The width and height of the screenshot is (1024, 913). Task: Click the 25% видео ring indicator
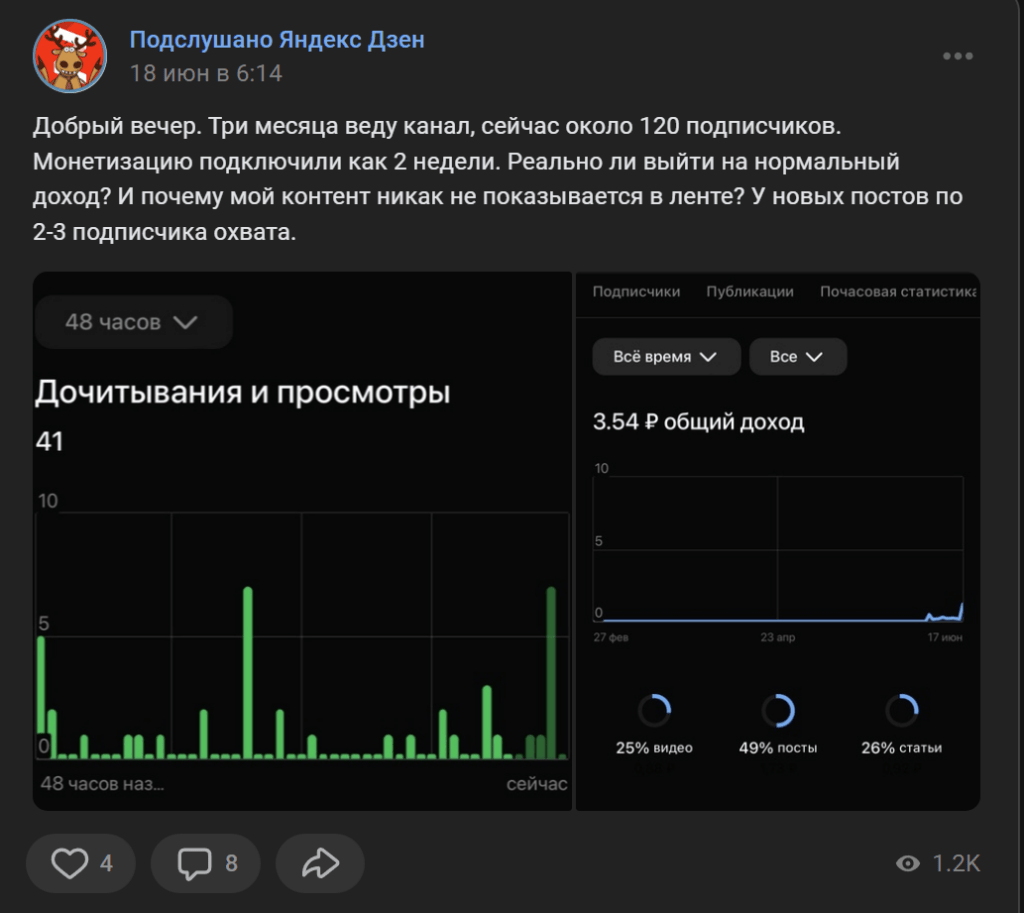(654, 711)
